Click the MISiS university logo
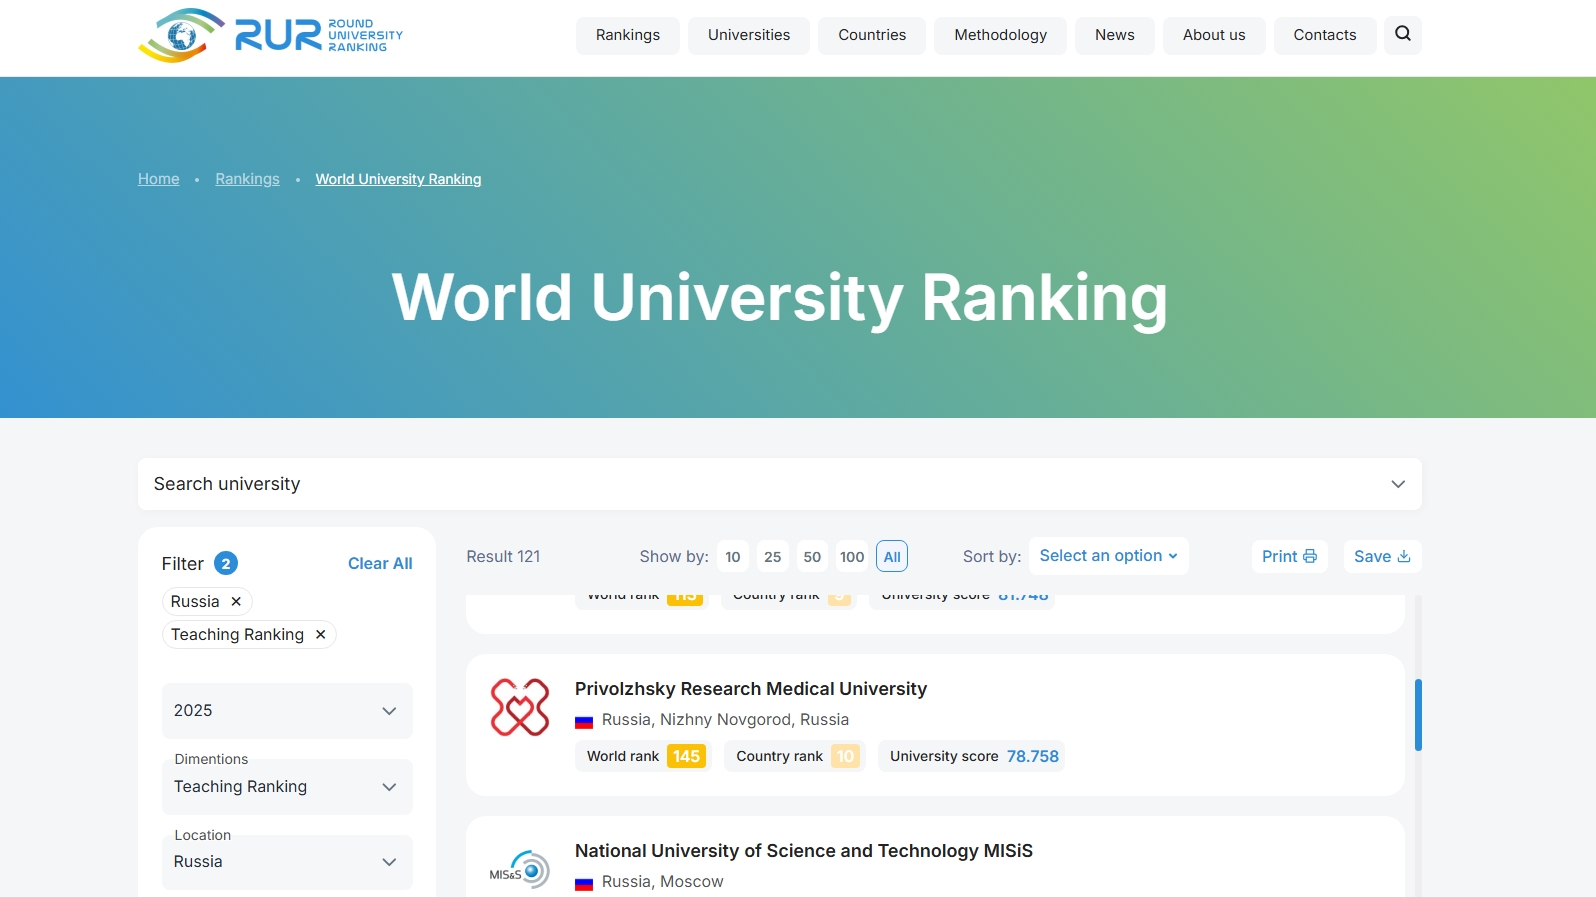The width and height of the screenshot is (1596, 897). [520, 870]
